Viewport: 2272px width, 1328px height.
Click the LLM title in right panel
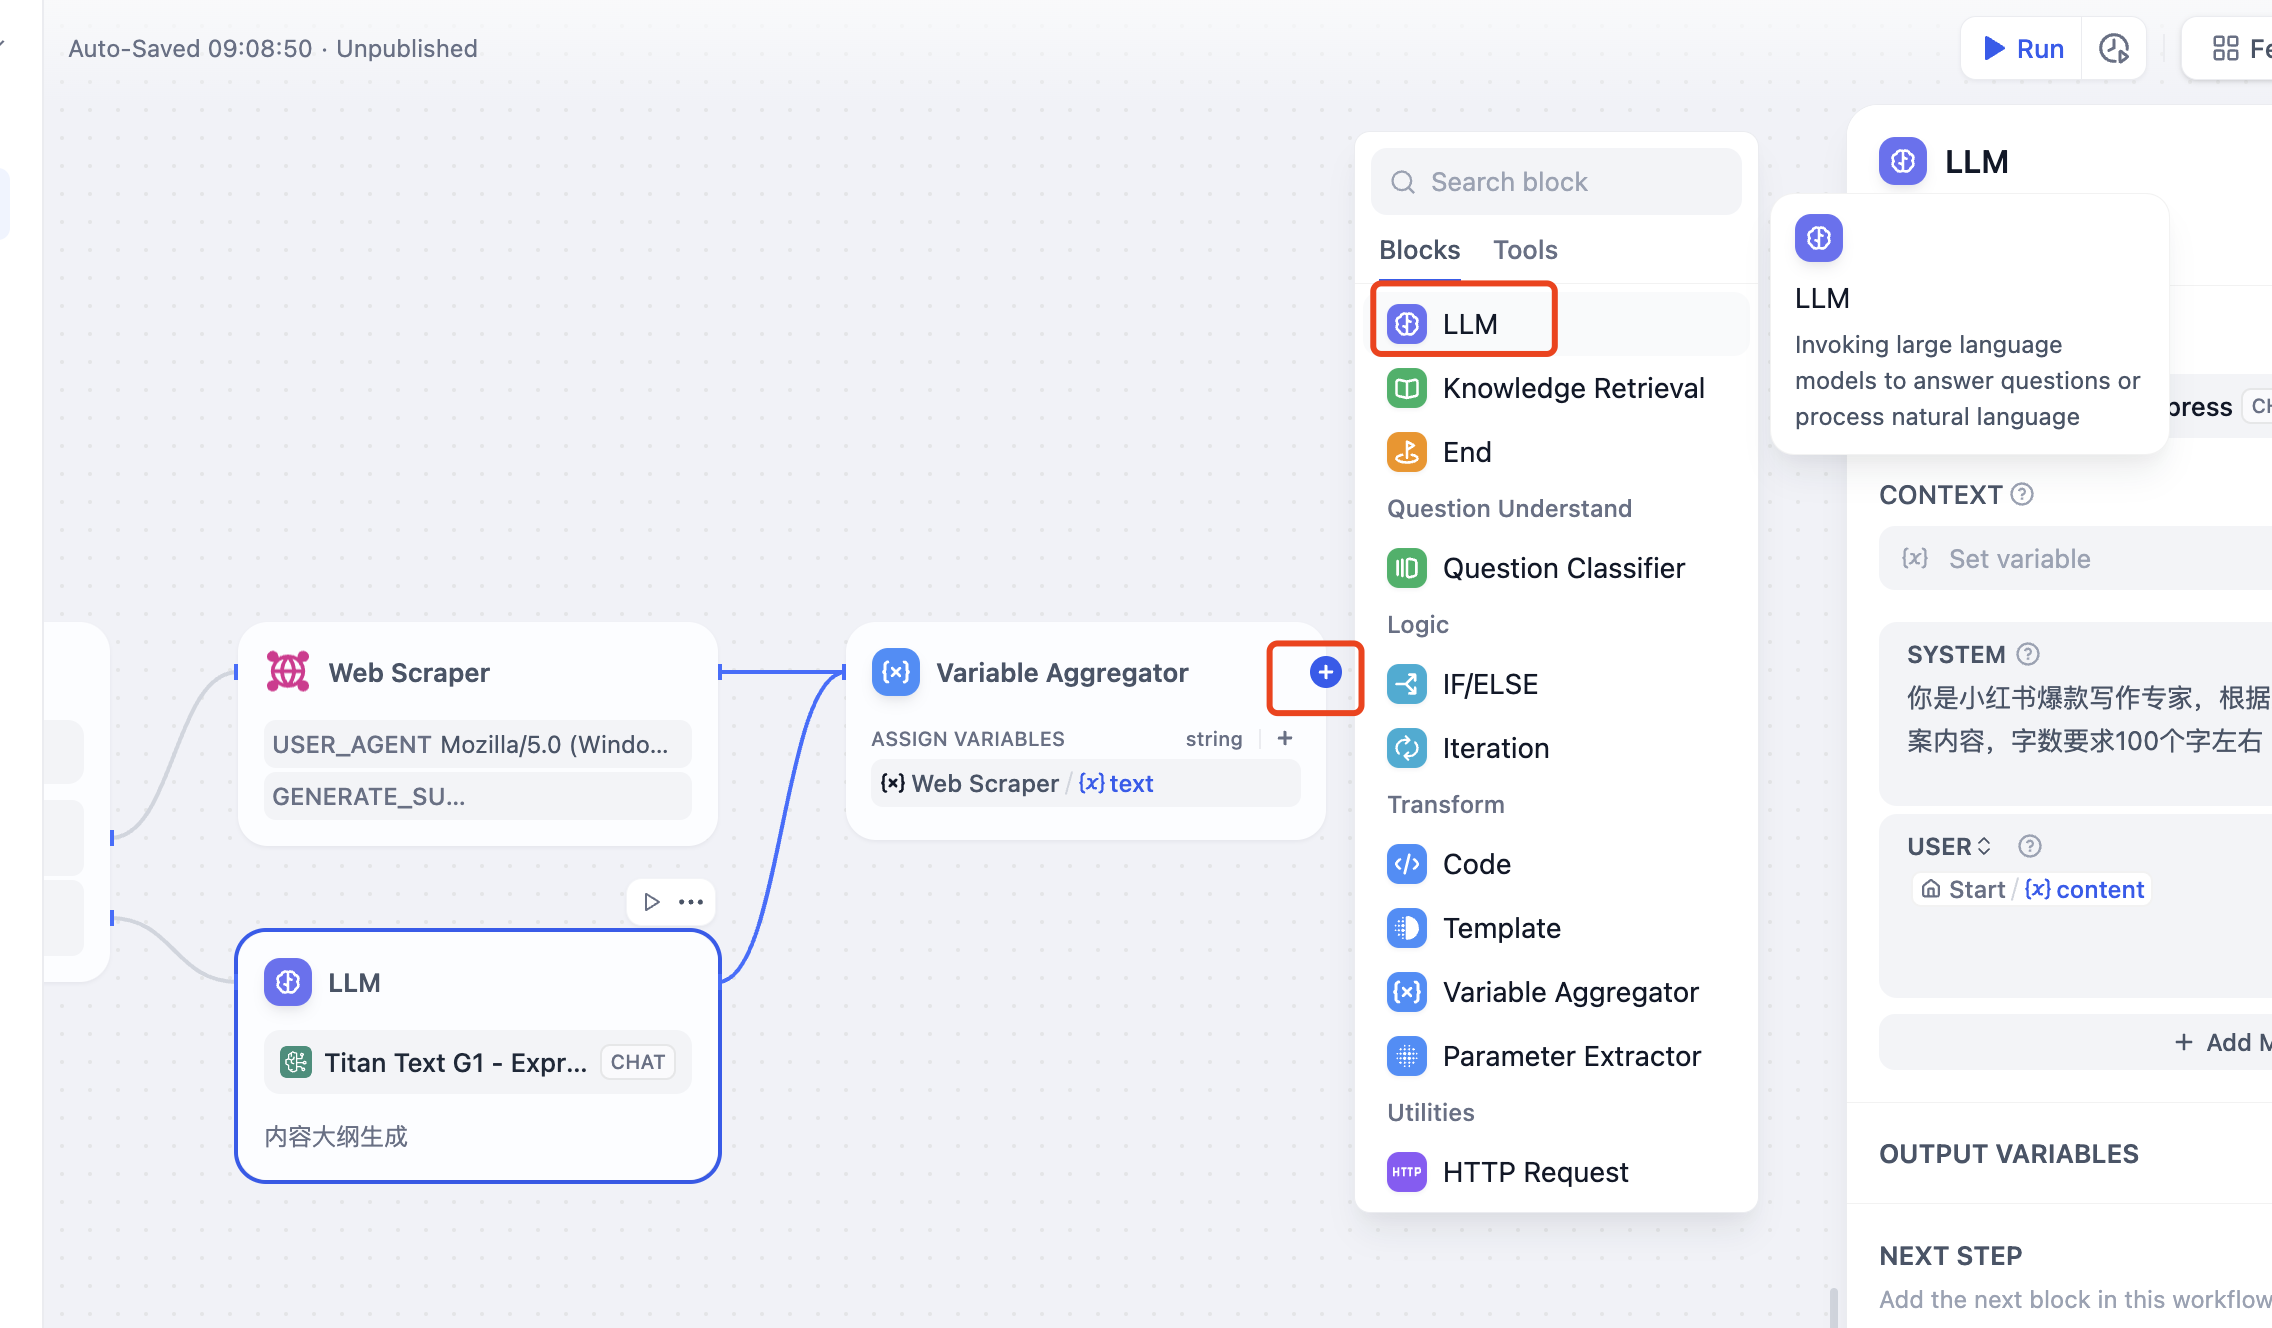point(1976,161)
